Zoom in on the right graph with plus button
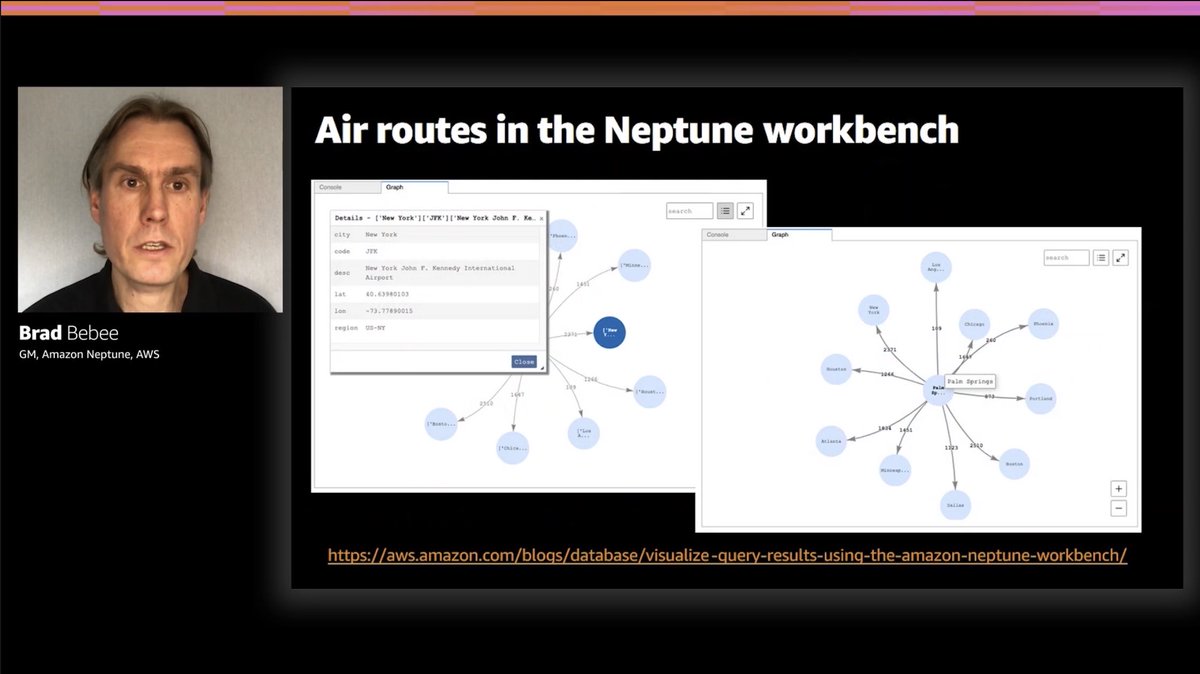The image size is (1200, 674). (x=1117, y=488)
